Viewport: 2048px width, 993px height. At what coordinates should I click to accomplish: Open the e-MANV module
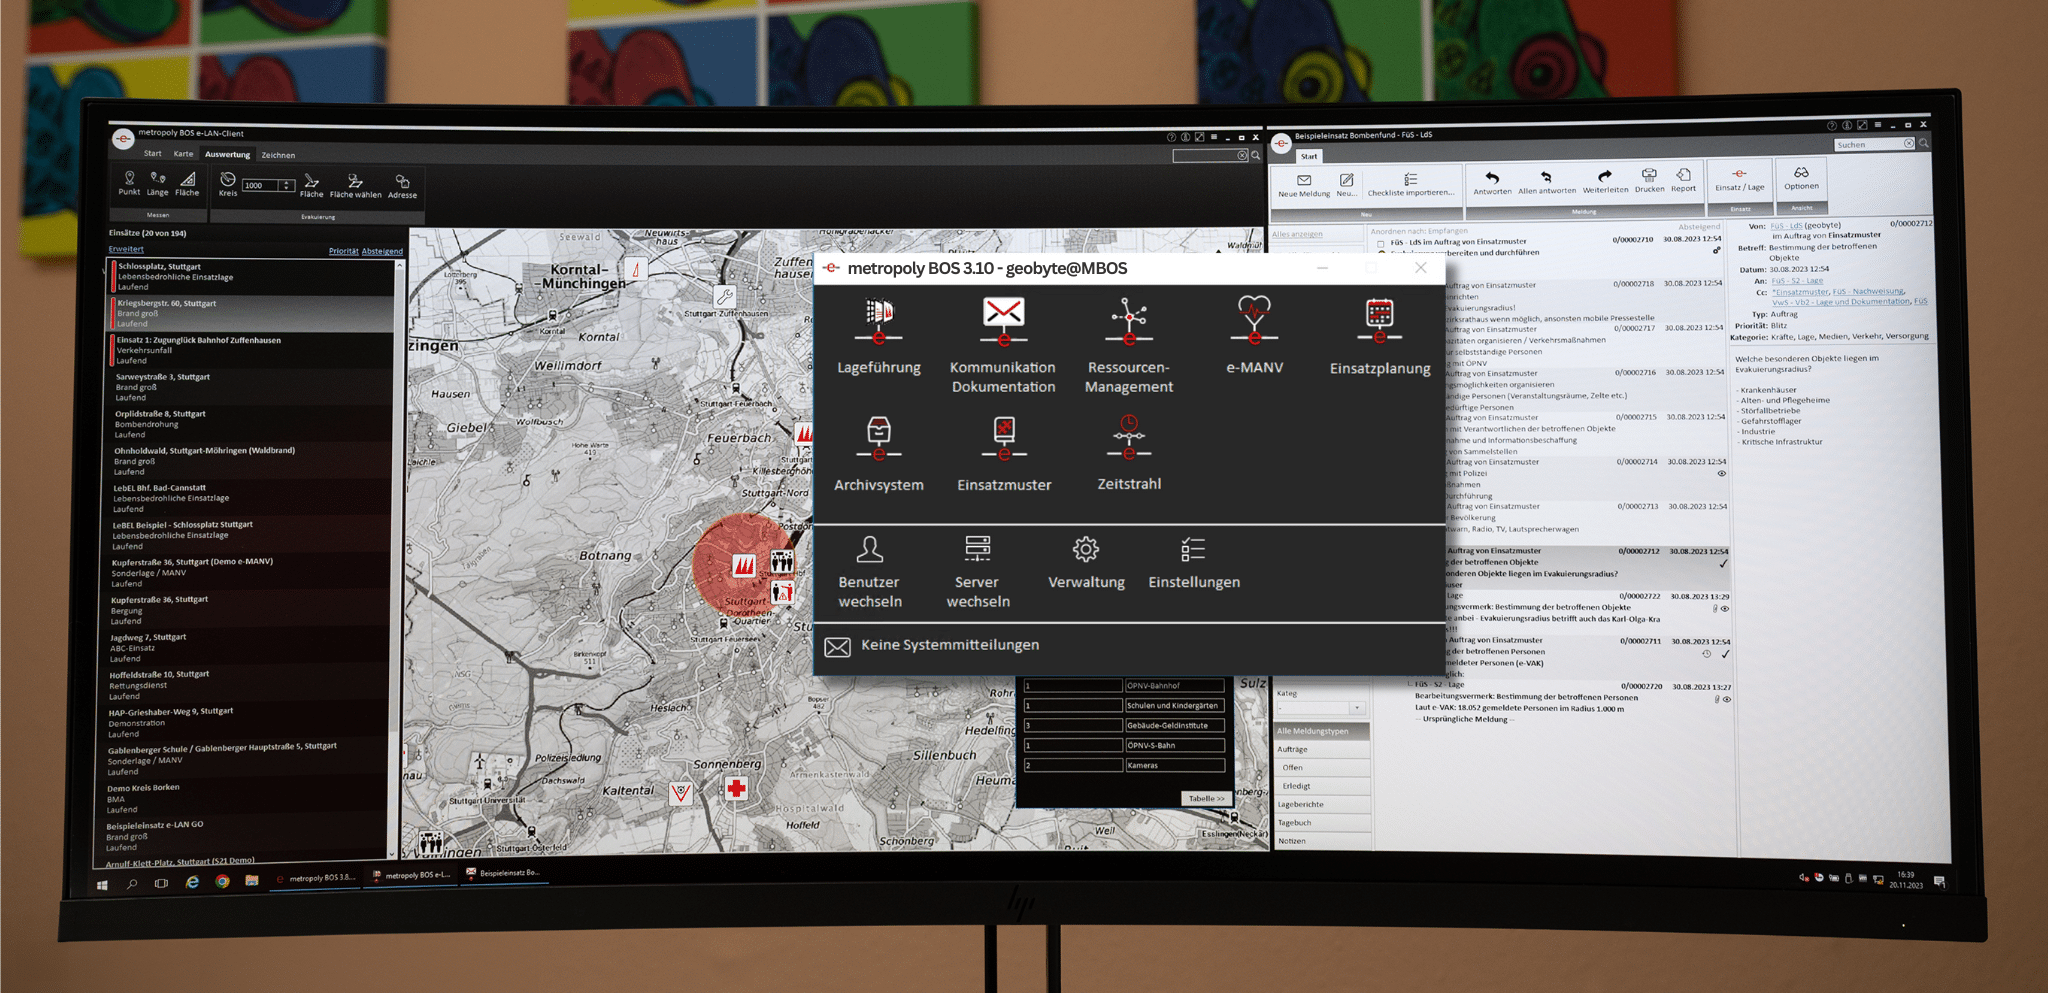[1254, 335]
